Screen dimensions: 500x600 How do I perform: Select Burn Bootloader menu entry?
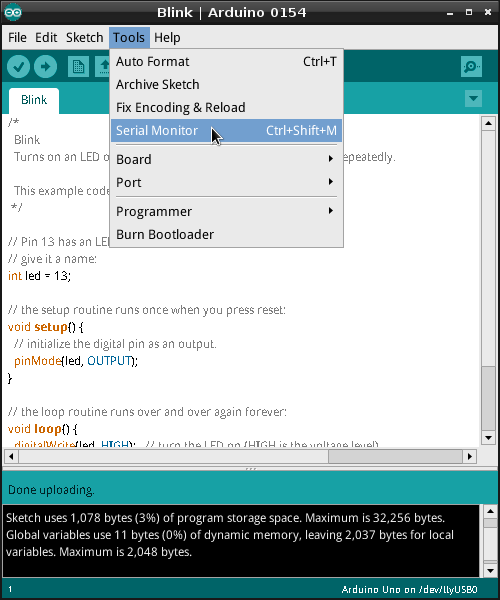[x=226, y=234]
